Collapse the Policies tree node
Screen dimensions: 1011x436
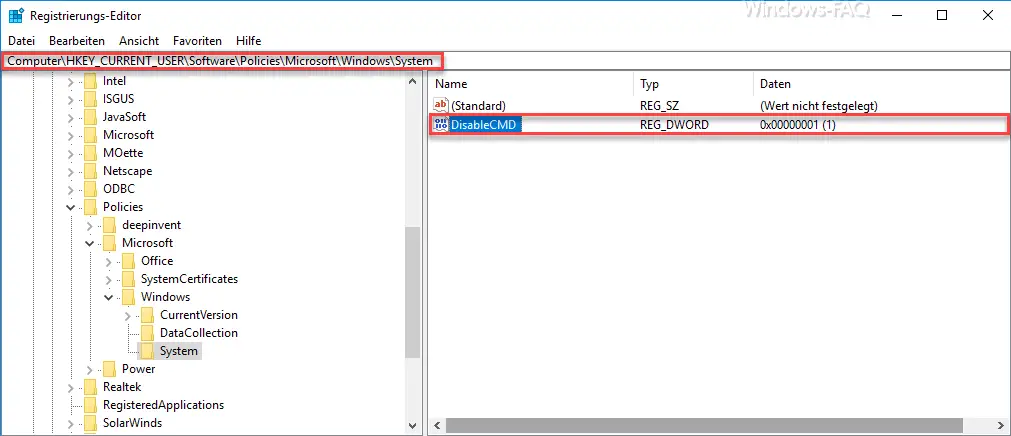click(x=71, y=207)
